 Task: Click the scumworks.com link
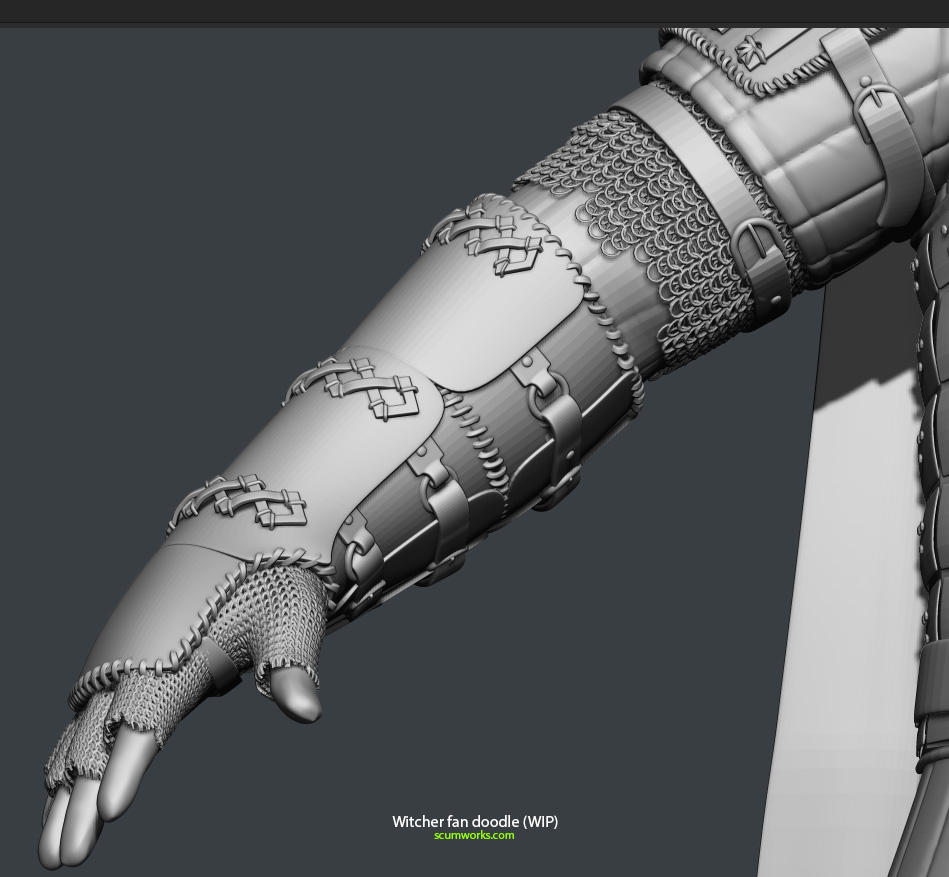tap(474, 835)
